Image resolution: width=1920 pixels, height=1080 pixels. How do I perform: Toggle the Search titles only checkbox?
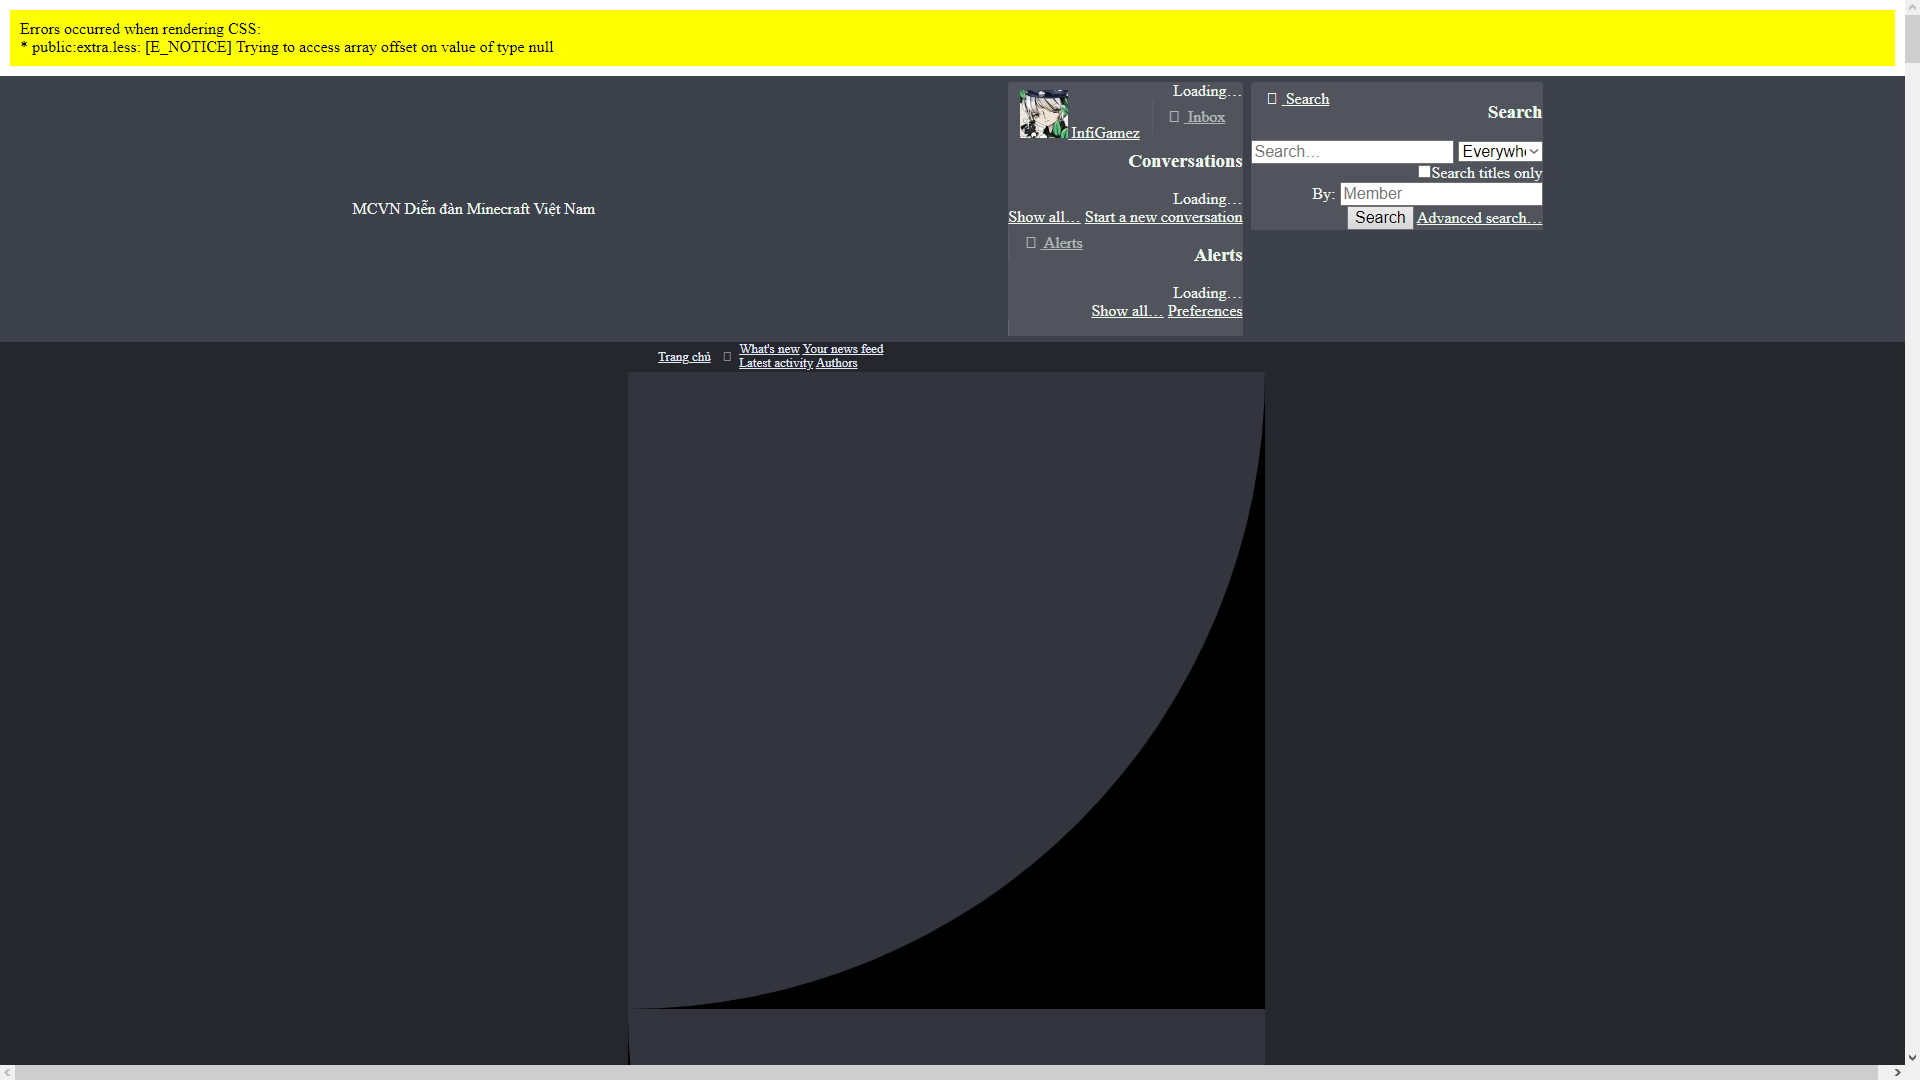click(1424, 172)
